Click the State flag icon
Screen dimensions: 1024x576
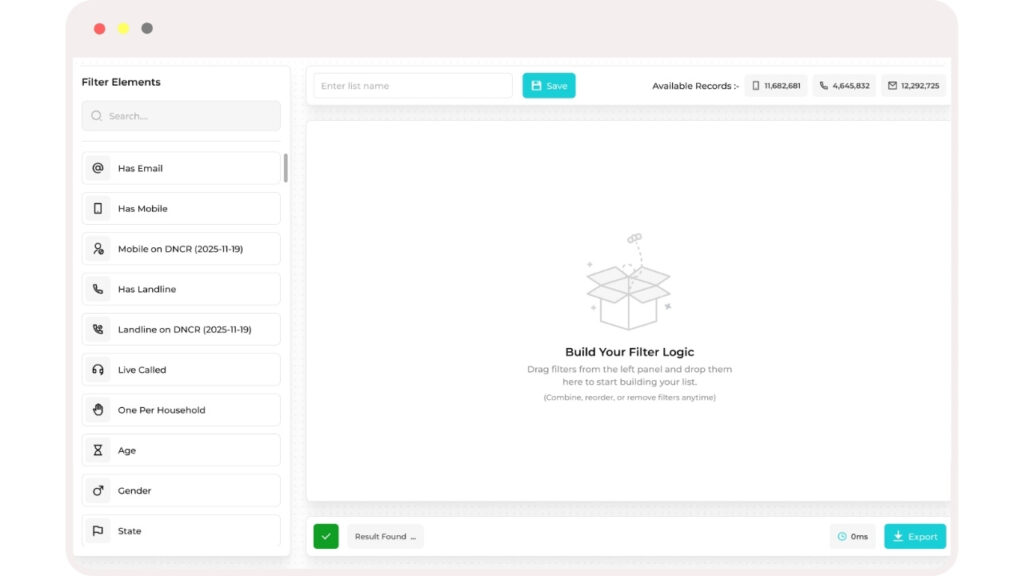tap(98, 531)
